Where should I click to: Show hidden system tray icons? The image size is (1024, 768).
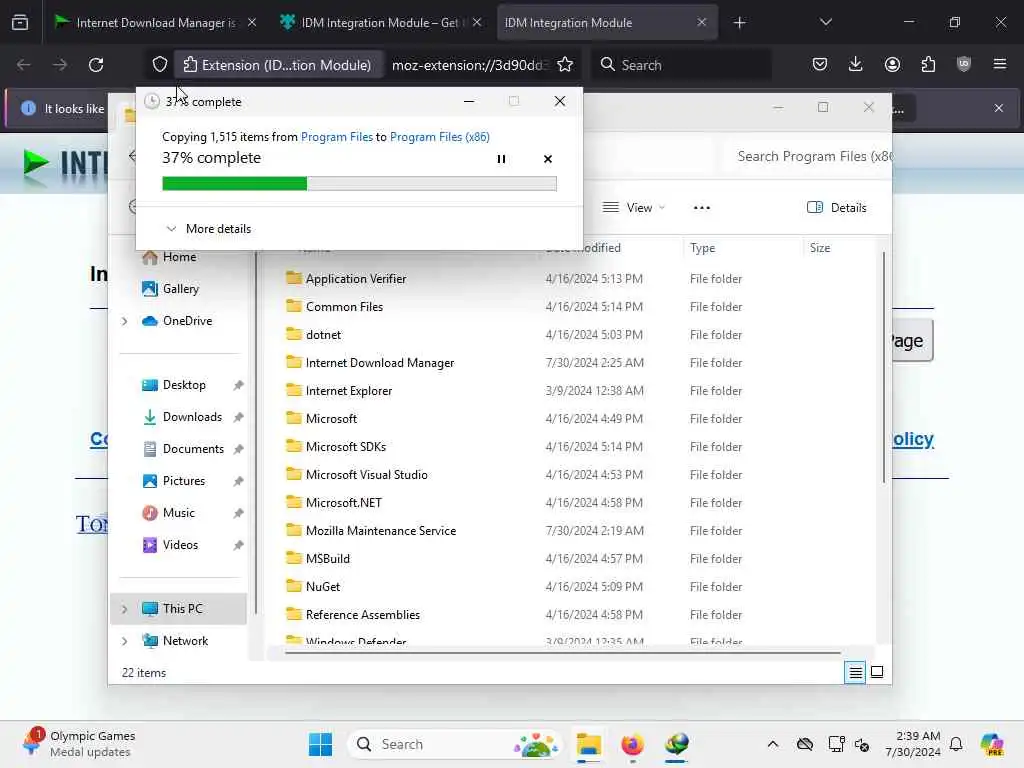(773, 744)
